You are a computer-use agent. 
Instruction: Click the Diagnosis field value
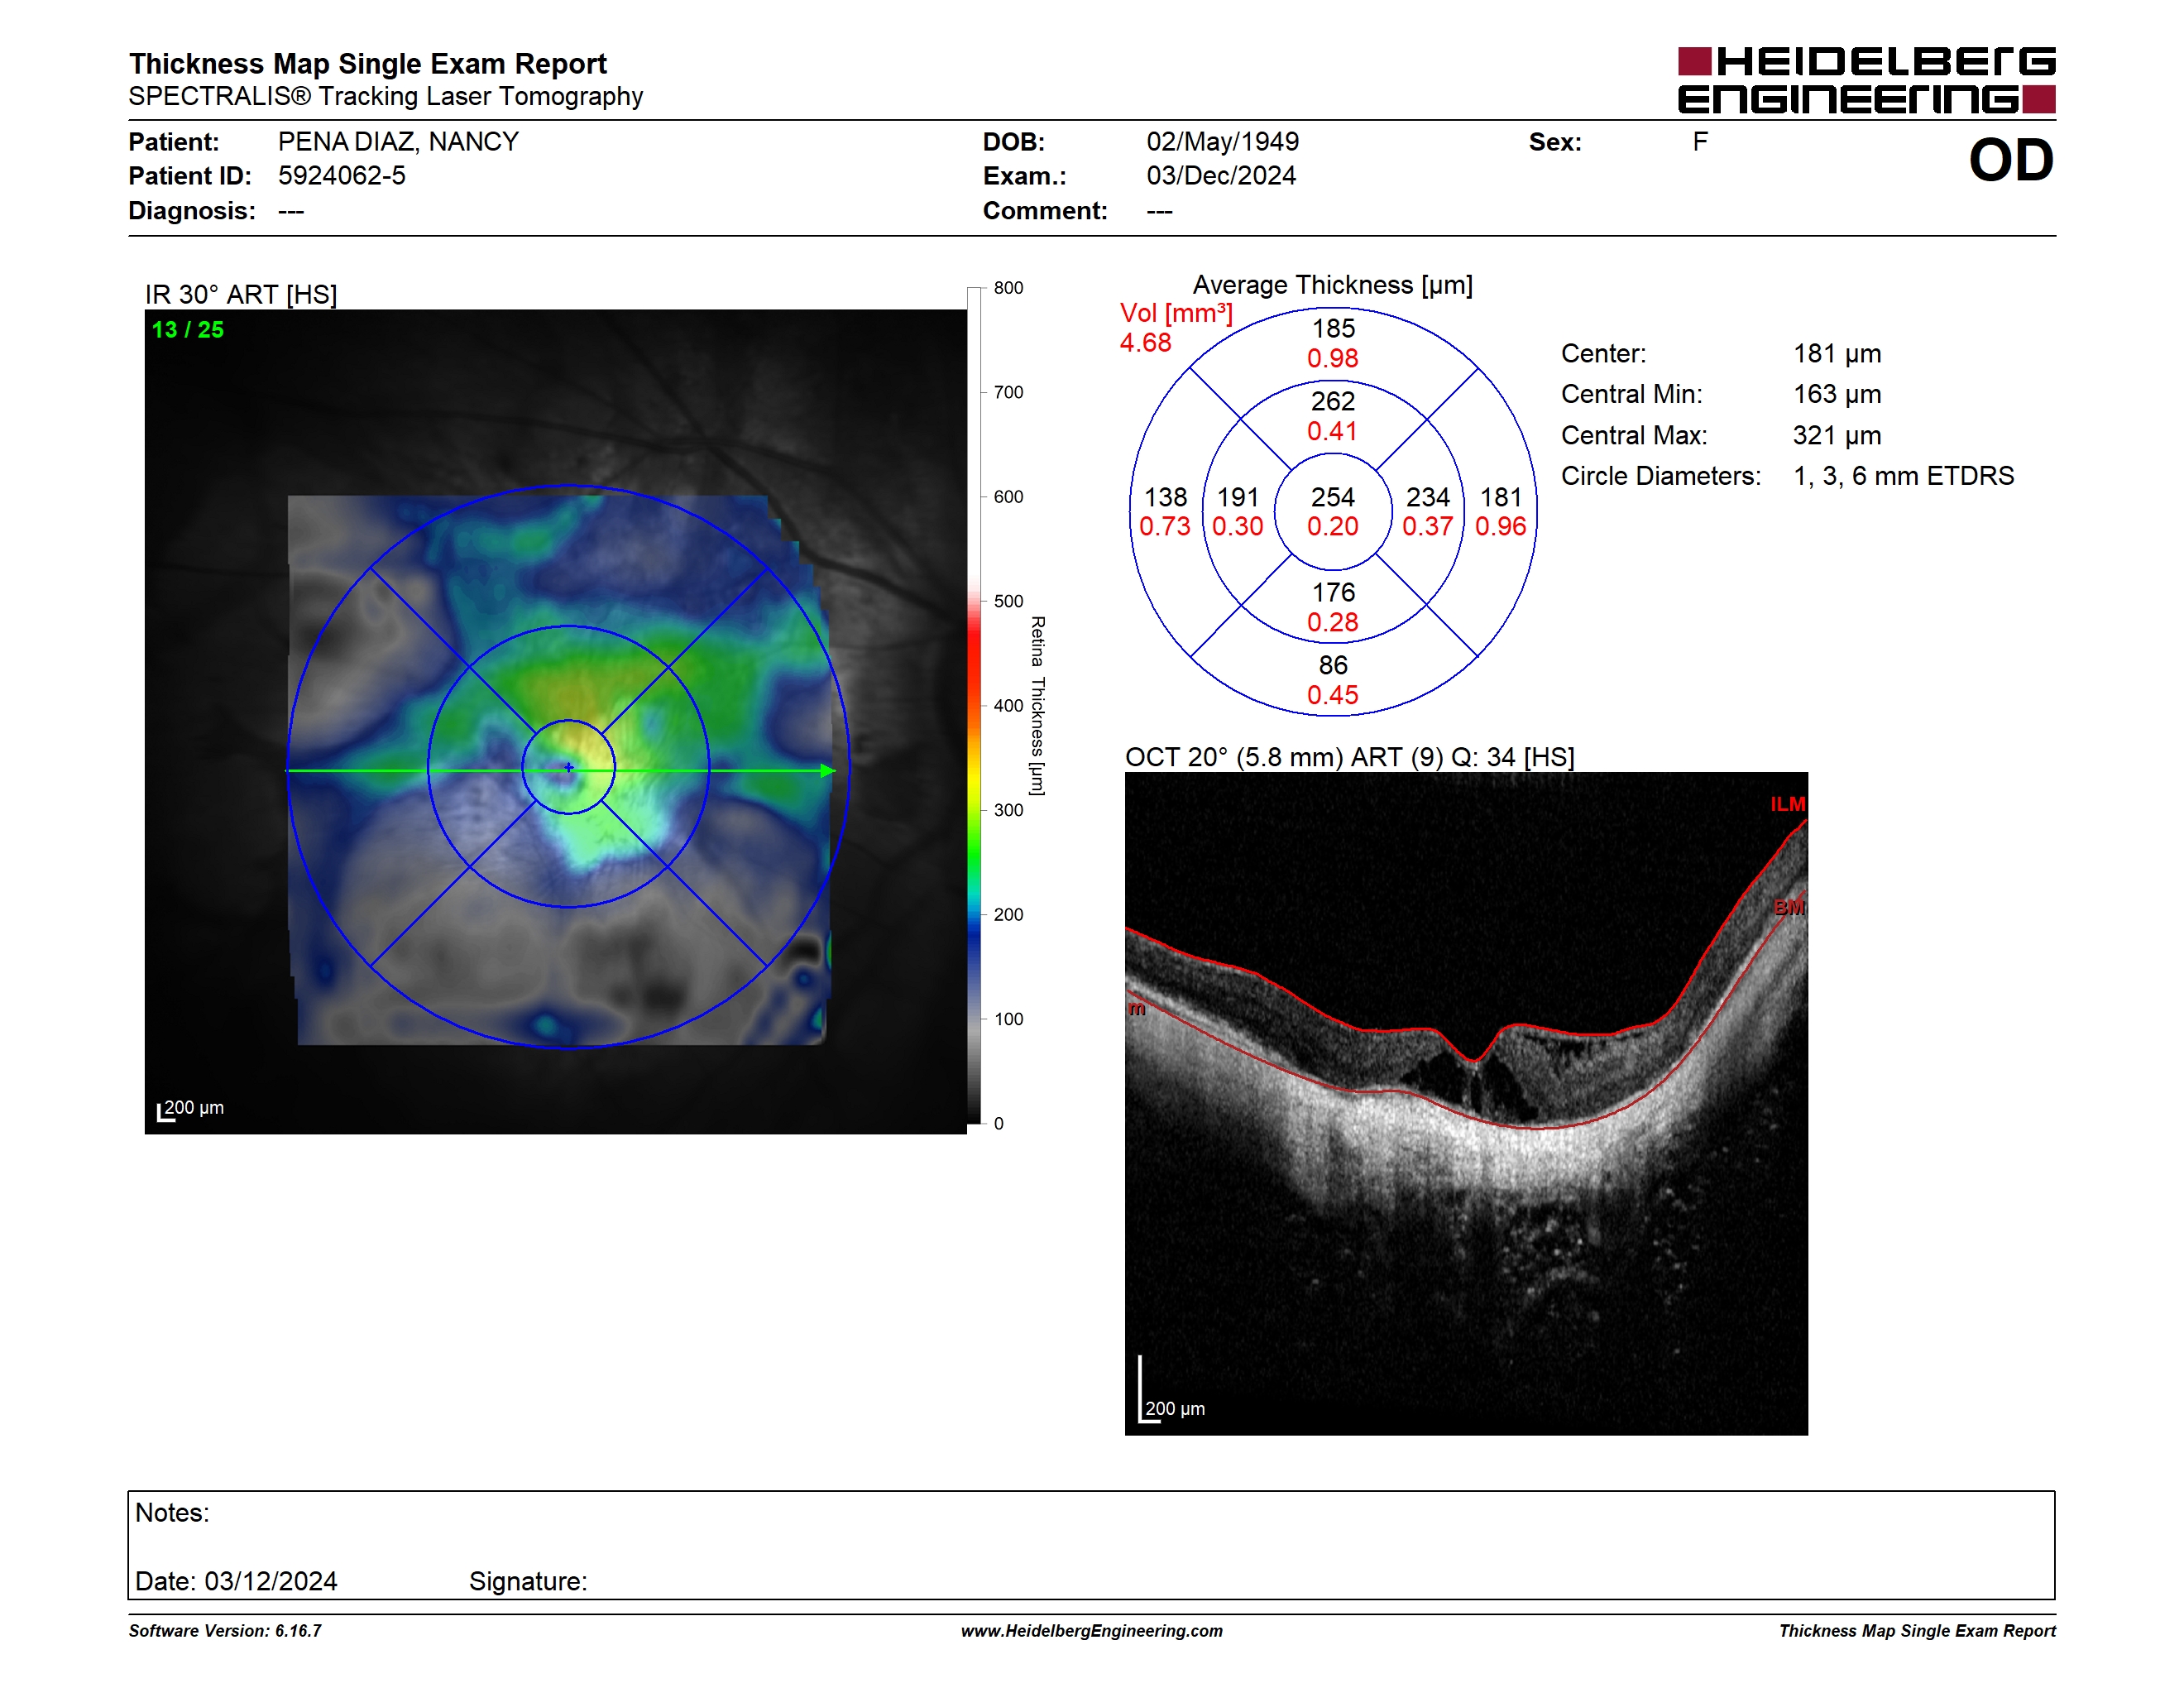click(291, 211)
